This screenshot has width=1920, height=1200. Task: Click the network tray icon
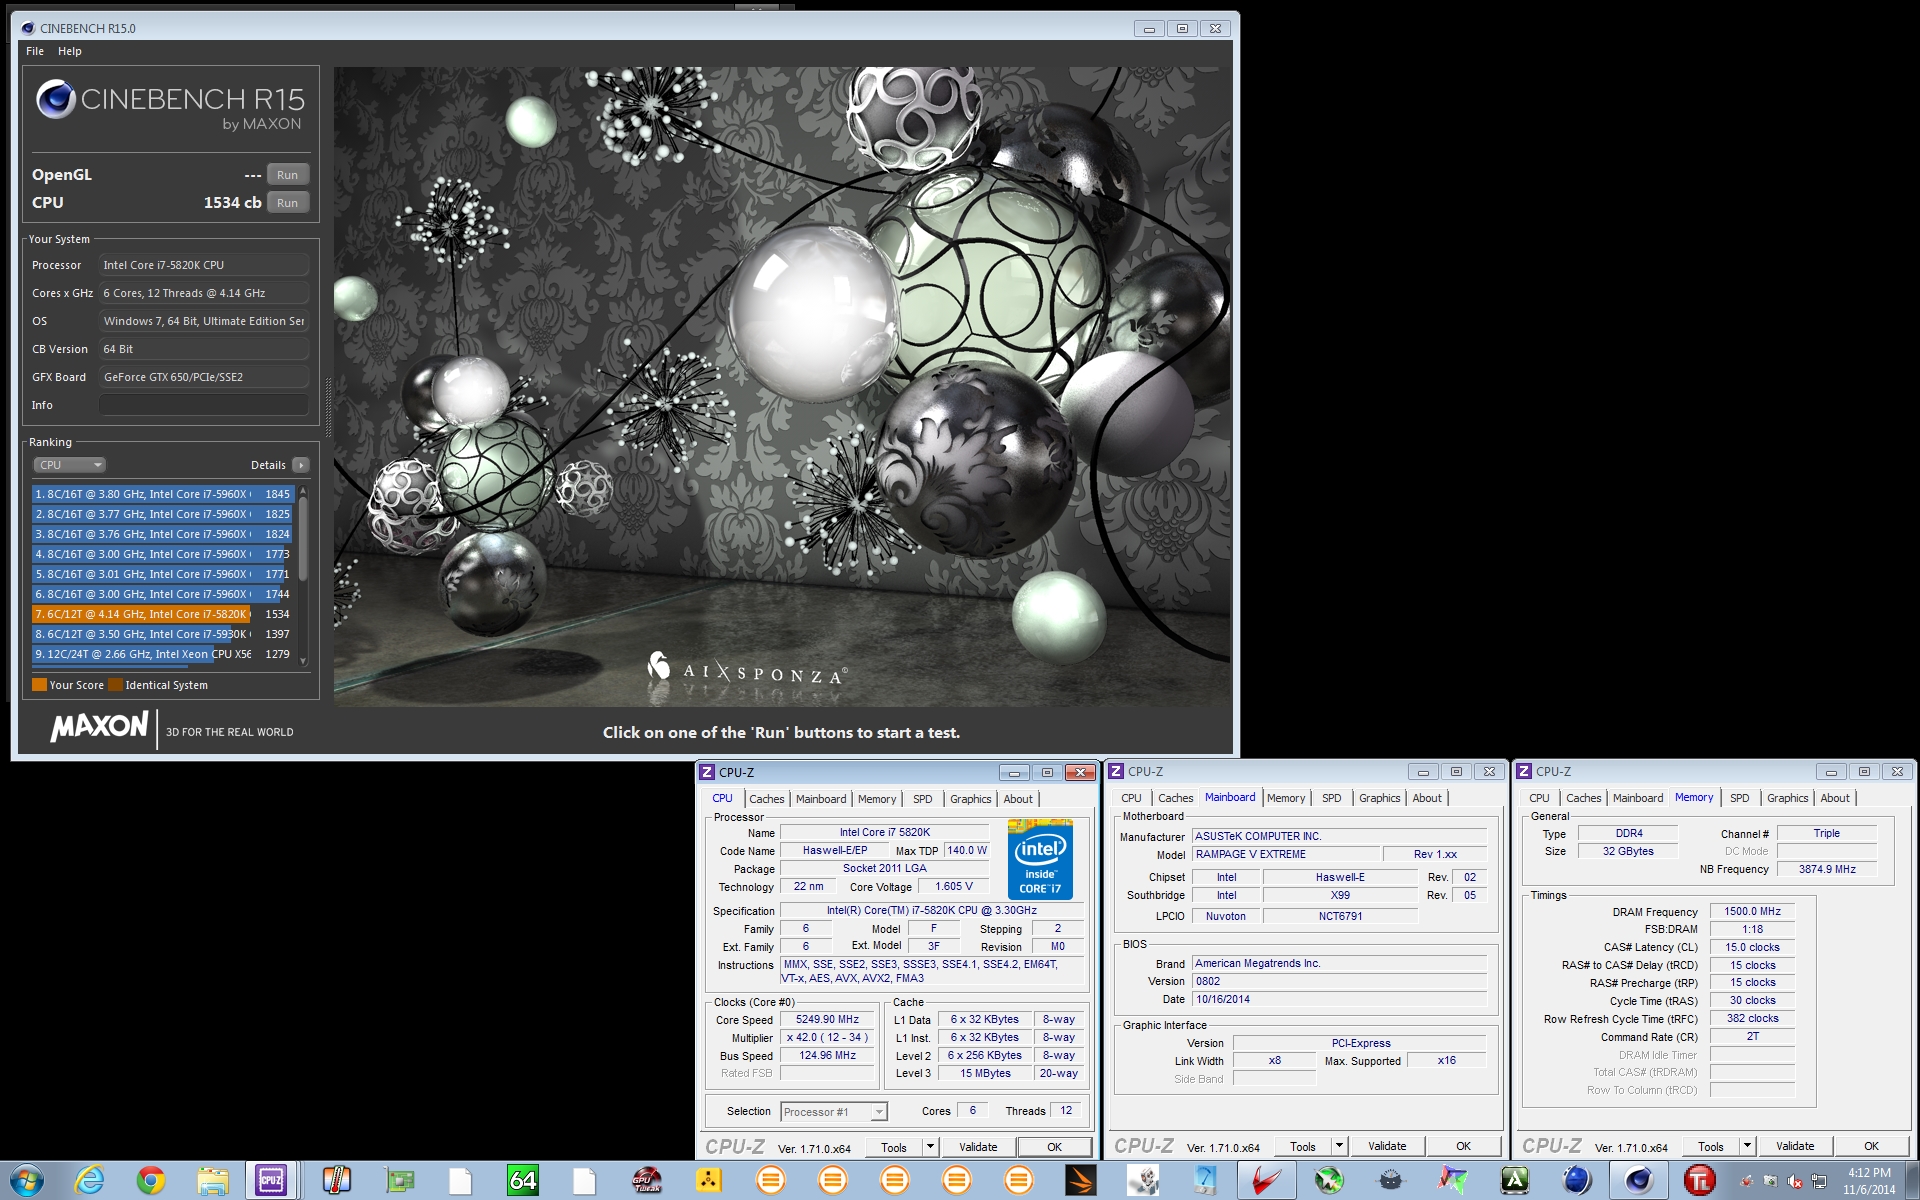[x=1819, y=1181]
